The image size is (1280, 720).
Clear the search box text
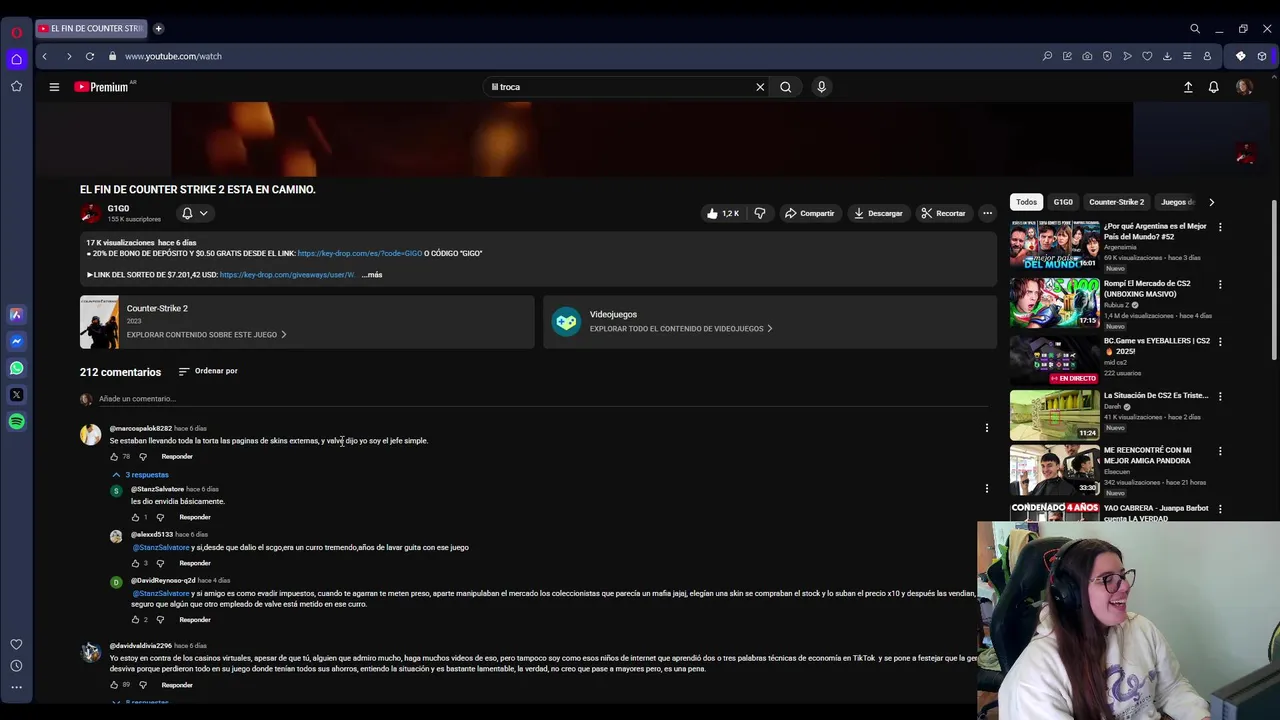(x=760, y=87)
